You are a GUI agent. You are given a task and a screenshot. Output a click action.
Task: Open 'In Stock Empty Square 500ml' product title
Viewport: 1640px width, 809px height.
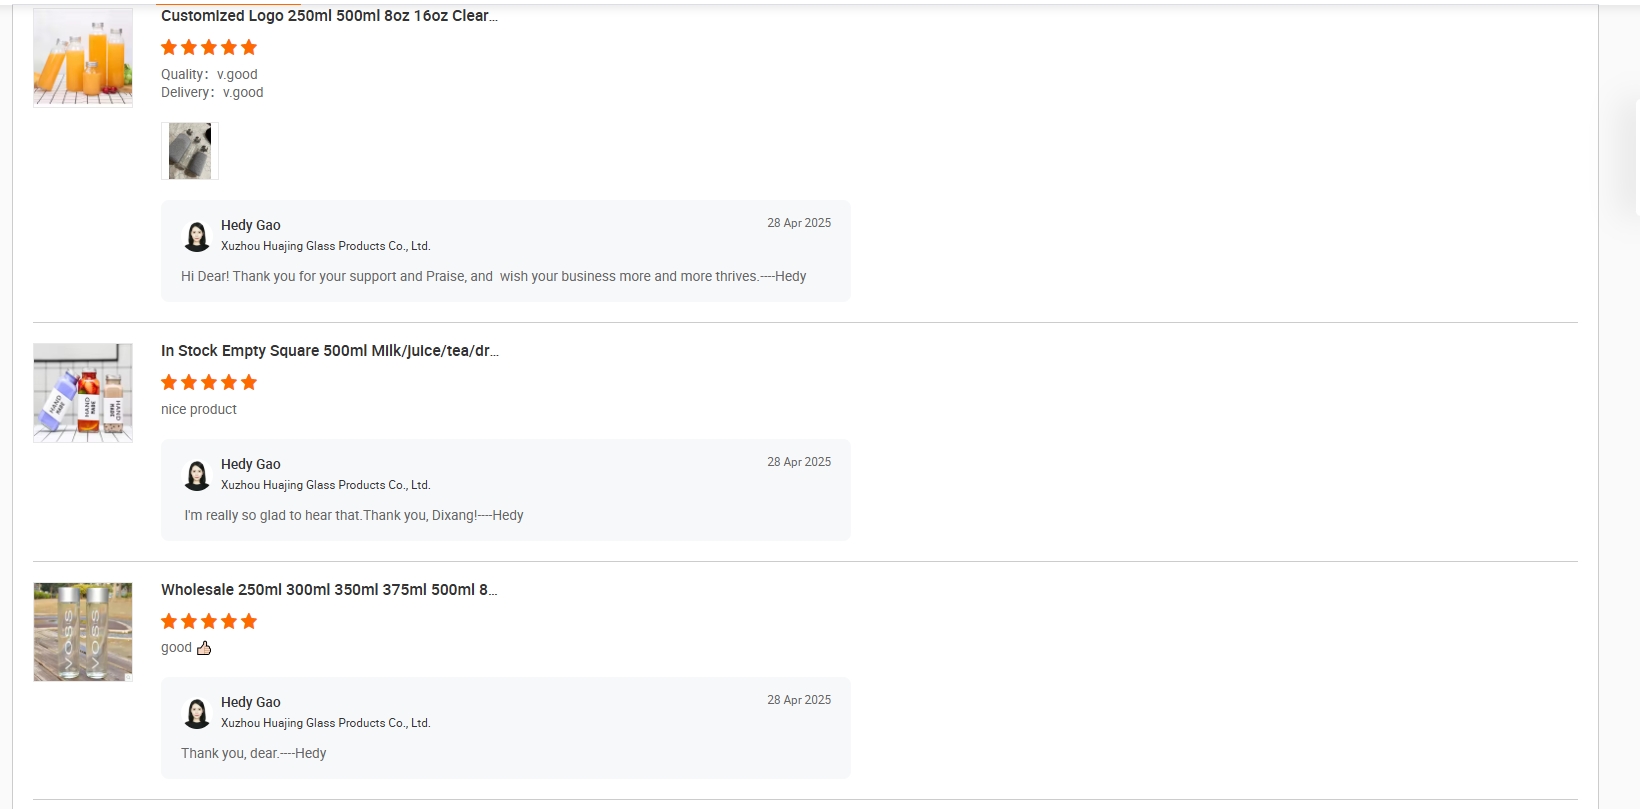pyautogui.click(x=330, y=351)
